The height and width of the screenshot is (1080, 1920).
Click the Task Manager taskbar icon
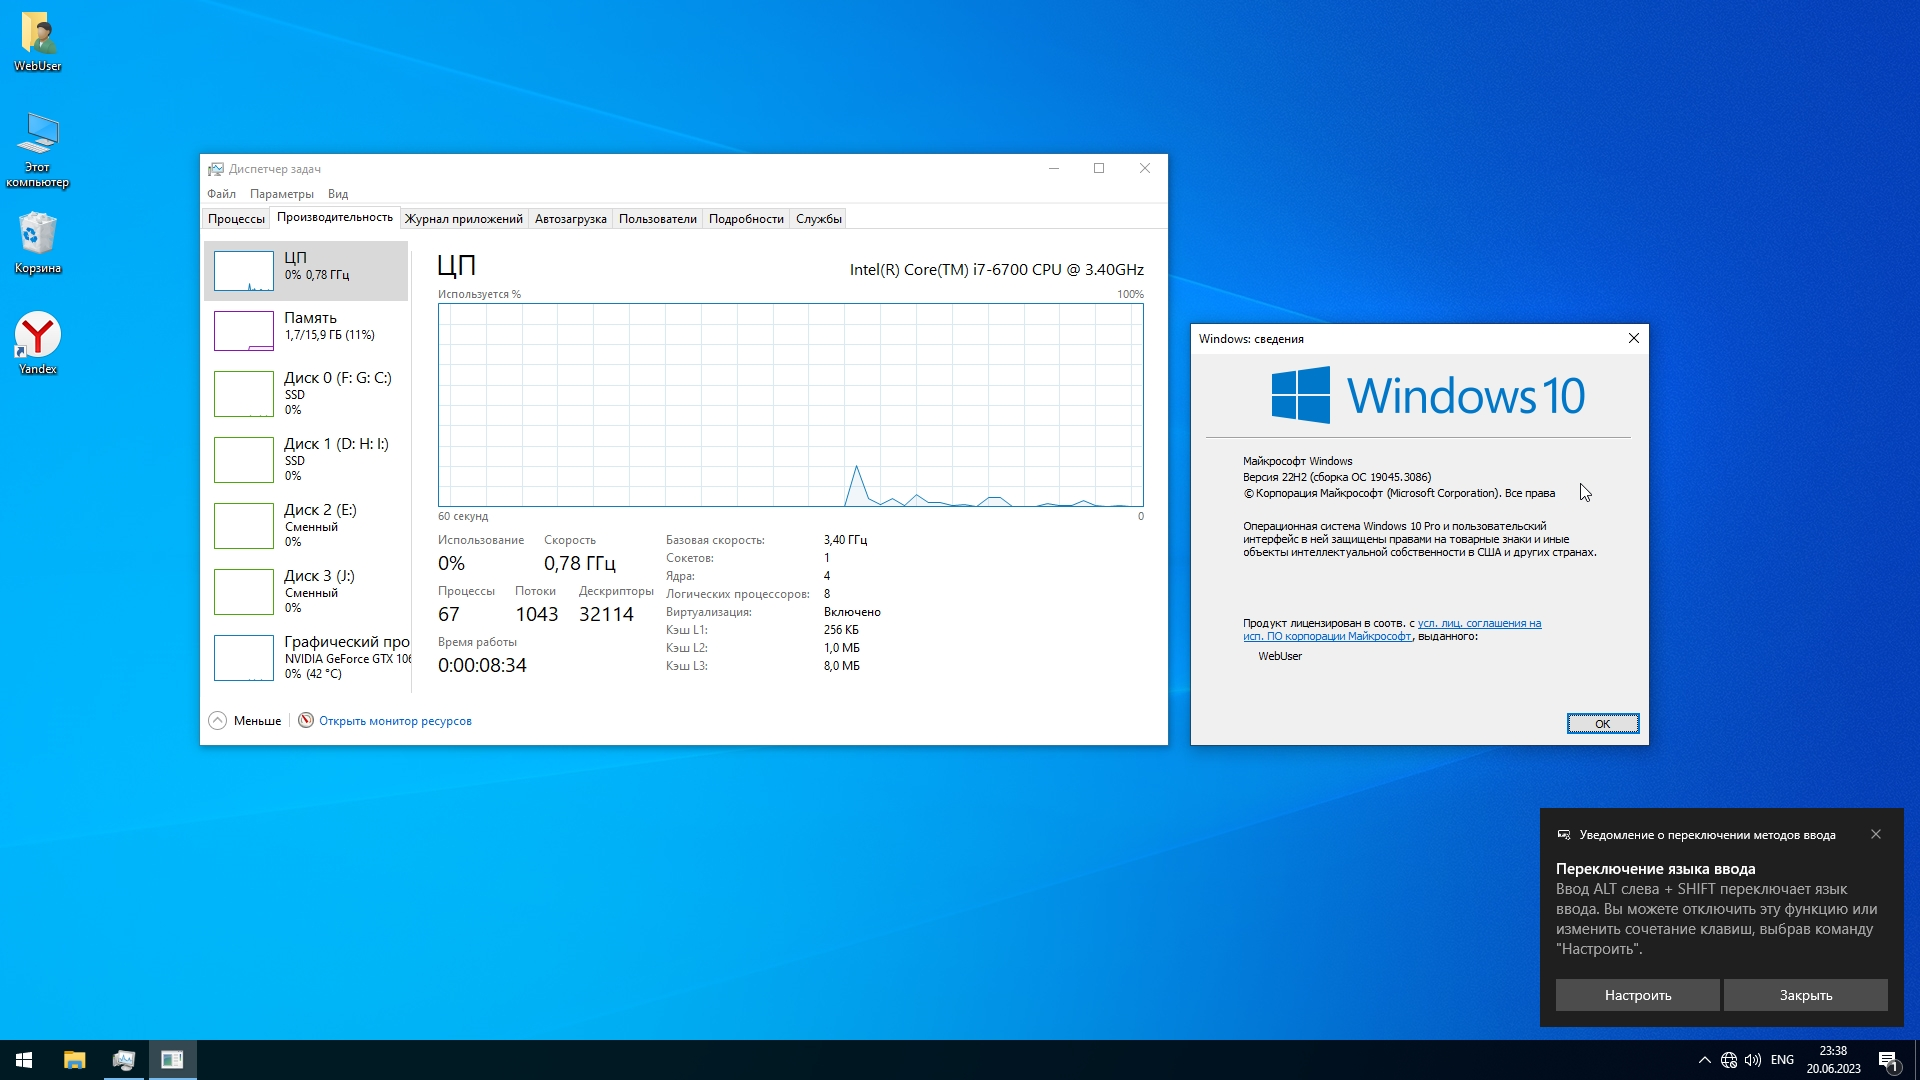coord(123,1060)
